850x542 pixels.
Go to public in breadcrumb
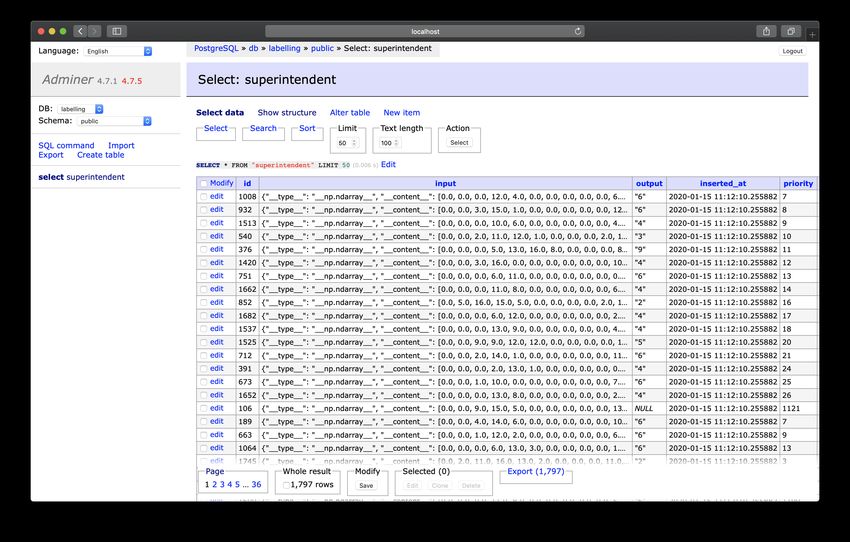pos(322,48)
